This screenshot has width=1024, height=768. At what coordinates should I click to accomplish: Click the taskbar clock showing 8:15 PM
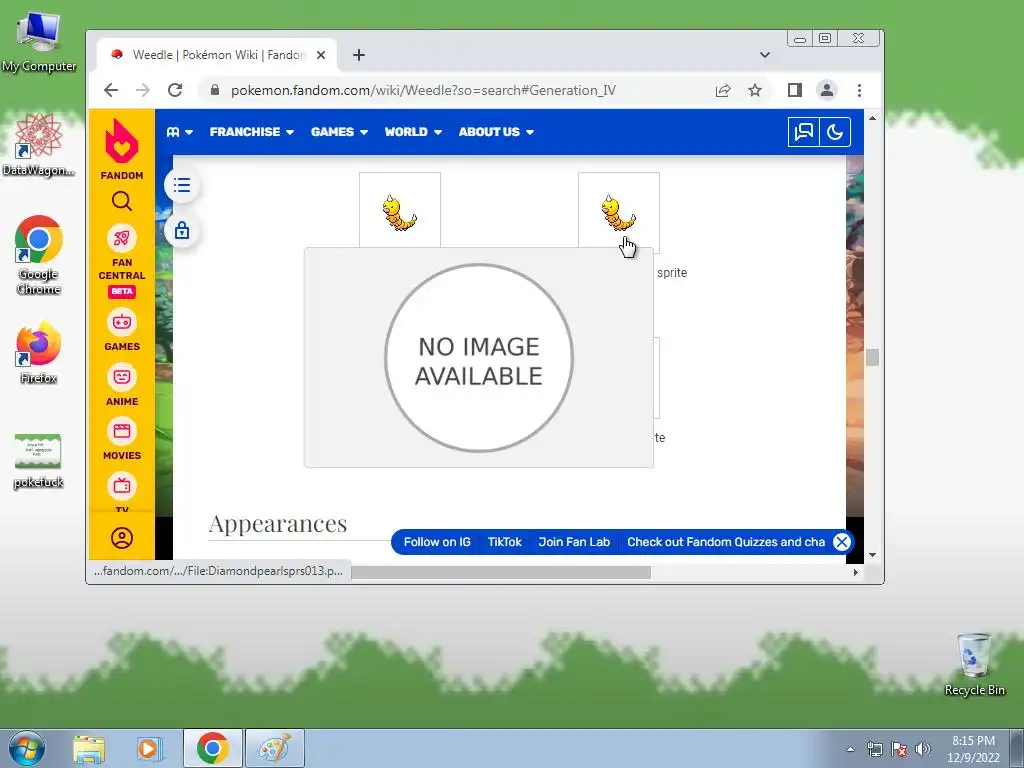click(x=973, y=749)
